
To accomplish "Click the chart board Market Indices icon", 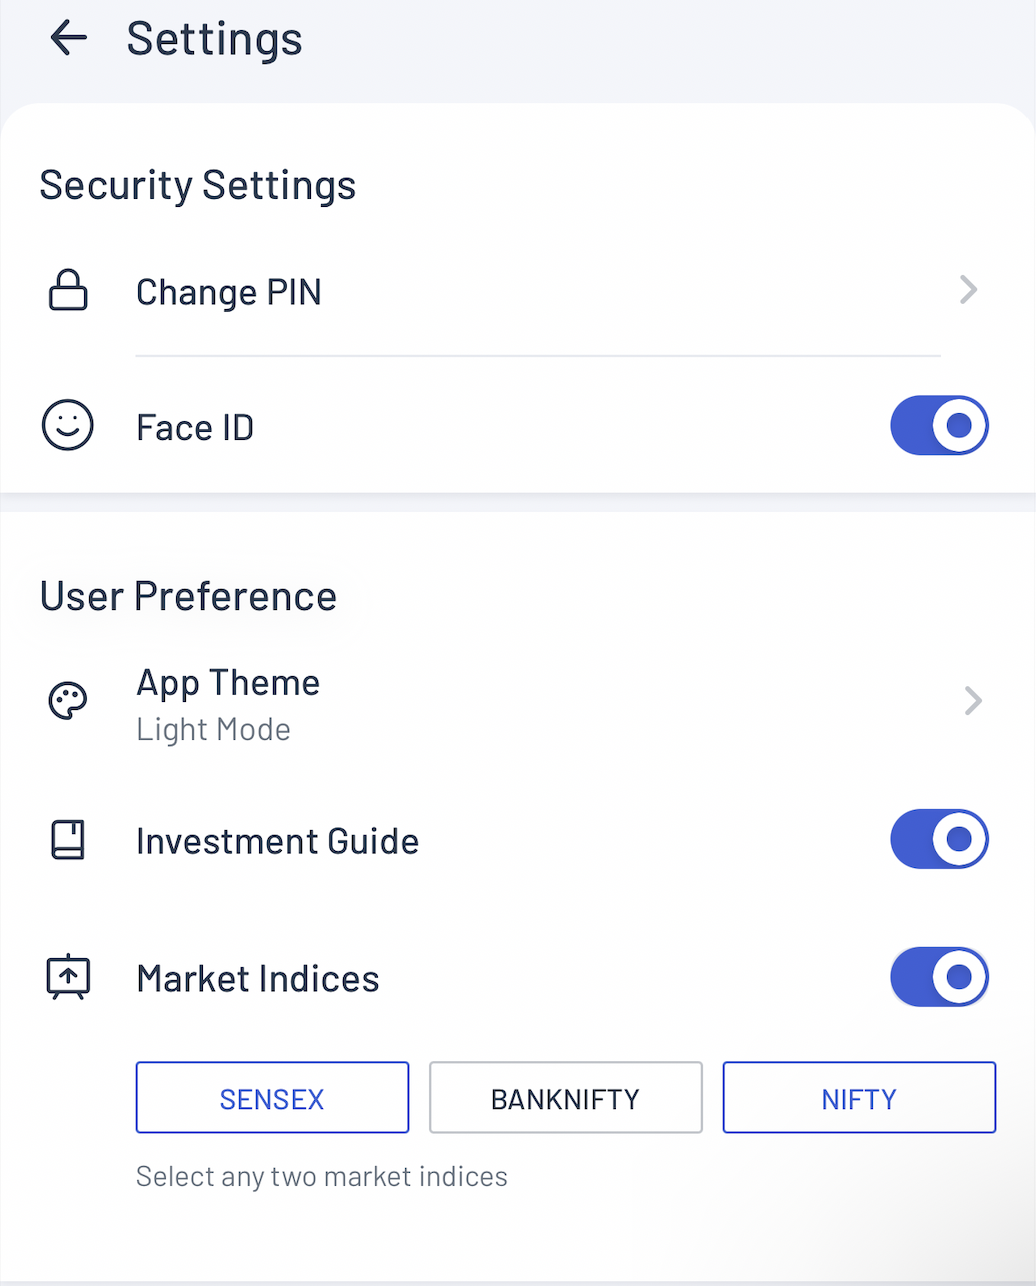I will pyautogui.click(x=68, y=977).
